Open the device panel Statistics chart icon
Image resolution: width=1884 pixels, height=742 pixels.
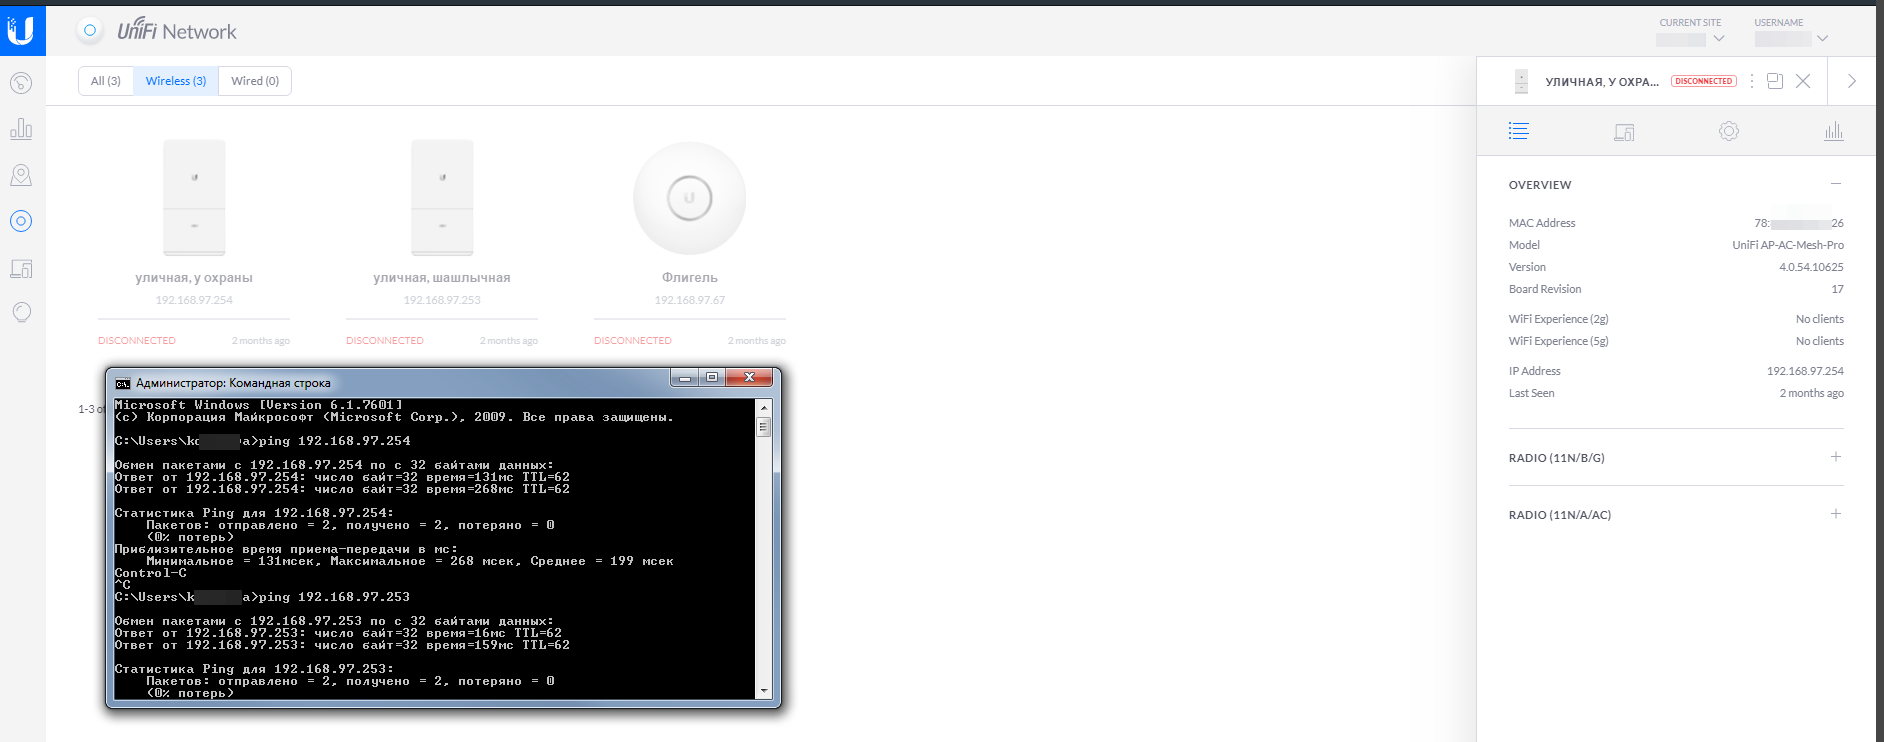(x=1834, y=131)
